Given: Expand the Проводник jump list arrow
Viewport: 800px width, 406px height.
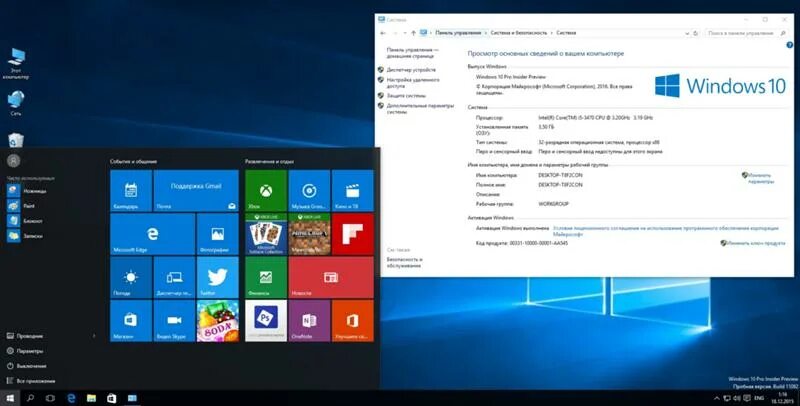Looking at the screenshot, I should (x=94, y=336).
